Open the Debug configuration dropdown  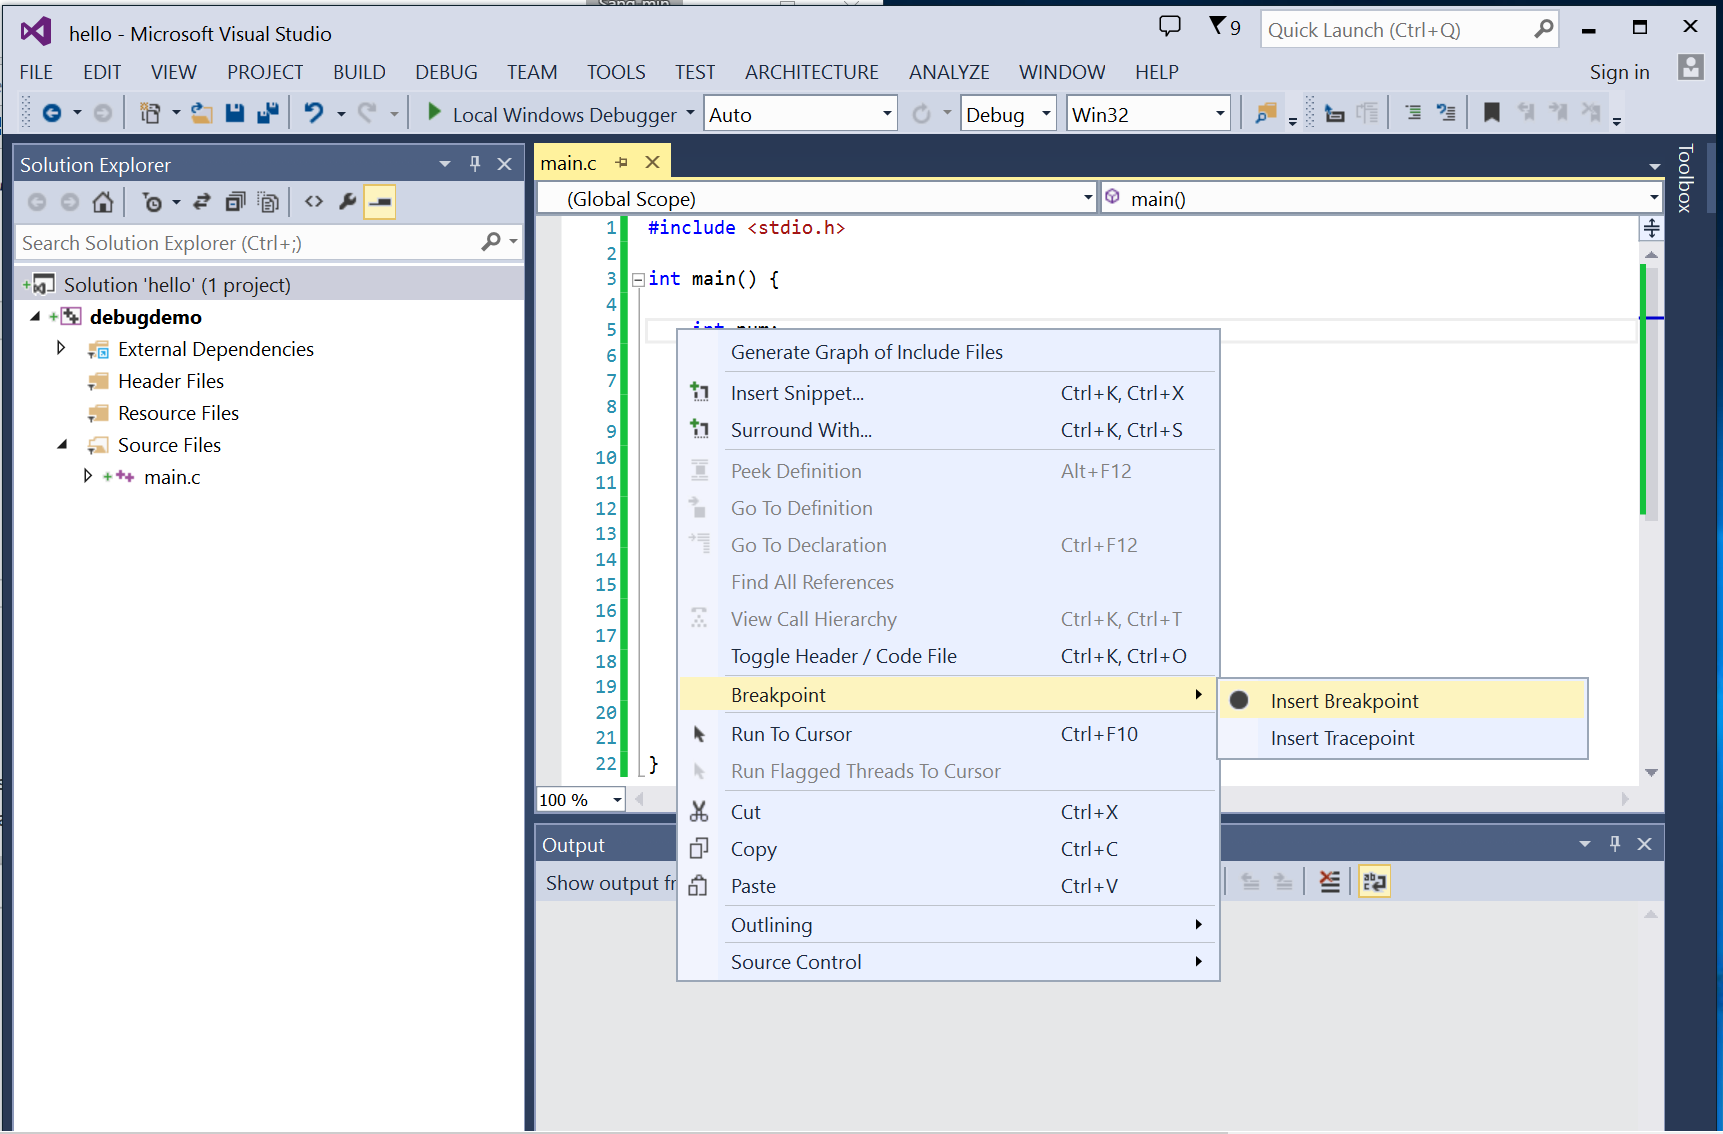point(1046,114)
